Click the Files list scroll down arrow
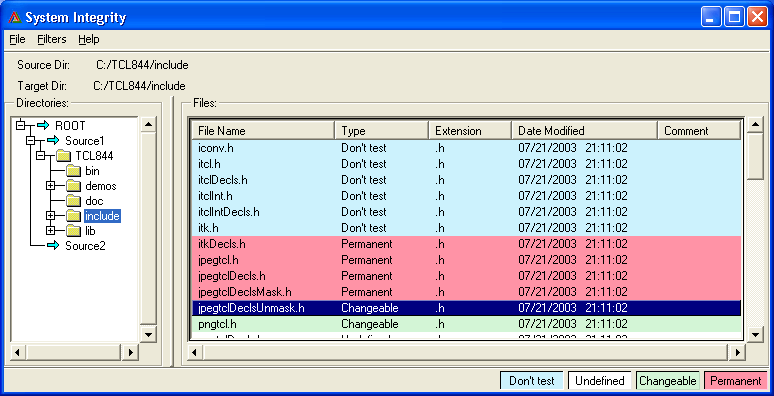 [755, 334]
